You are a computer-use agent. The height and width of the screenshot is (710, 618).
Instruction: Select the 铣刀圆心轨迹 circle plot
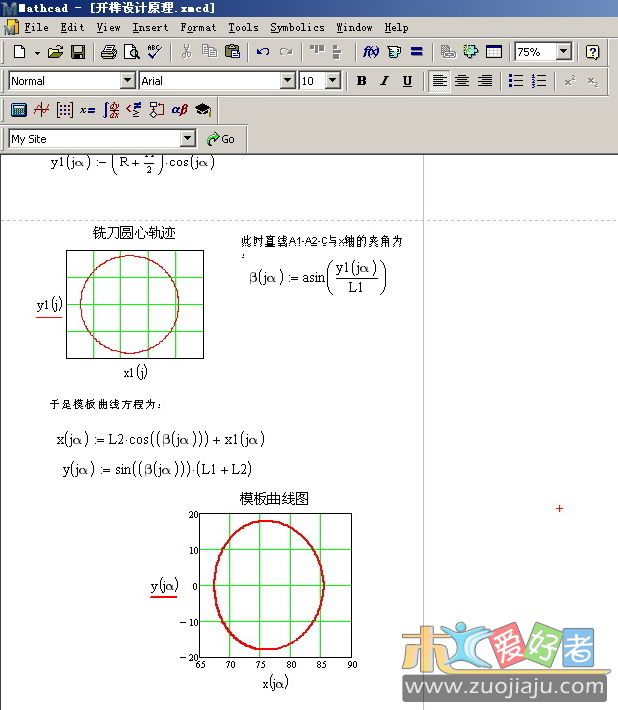click(135, 304)
